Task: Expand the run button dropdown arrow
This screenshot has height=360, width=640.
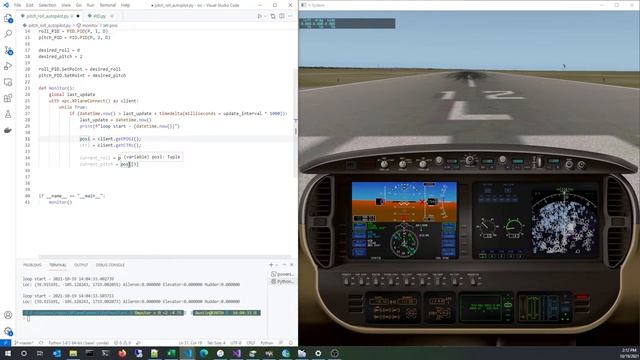Action: pos(265,16)
